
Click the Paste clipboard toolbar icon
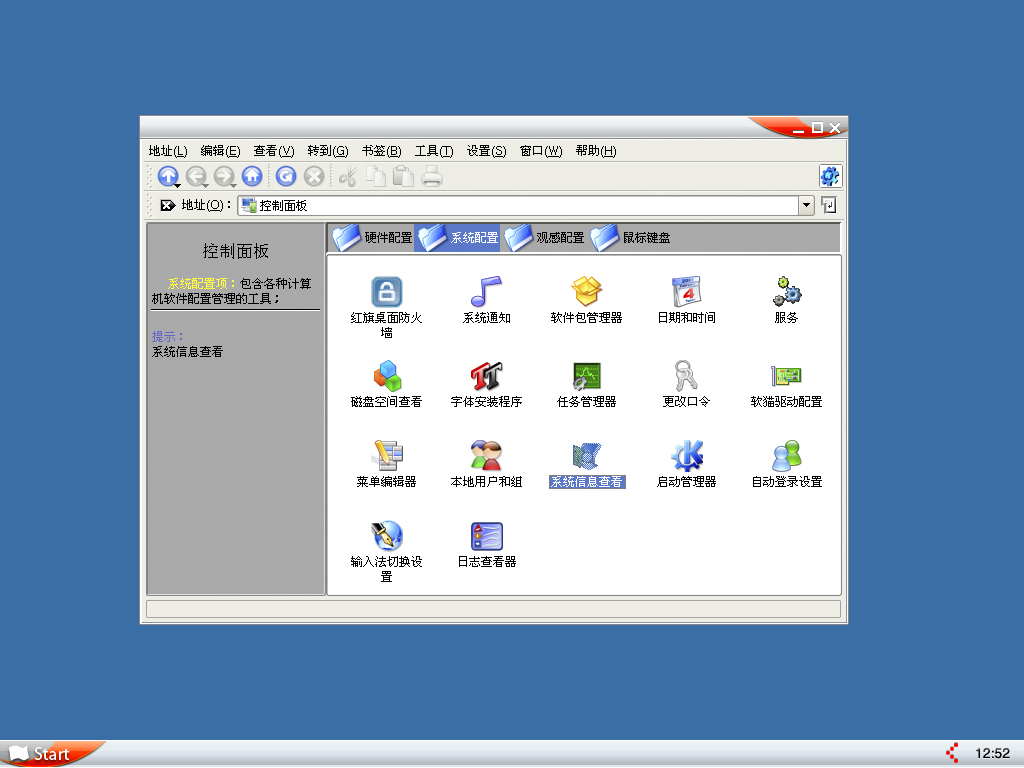[x=404, y=176]
